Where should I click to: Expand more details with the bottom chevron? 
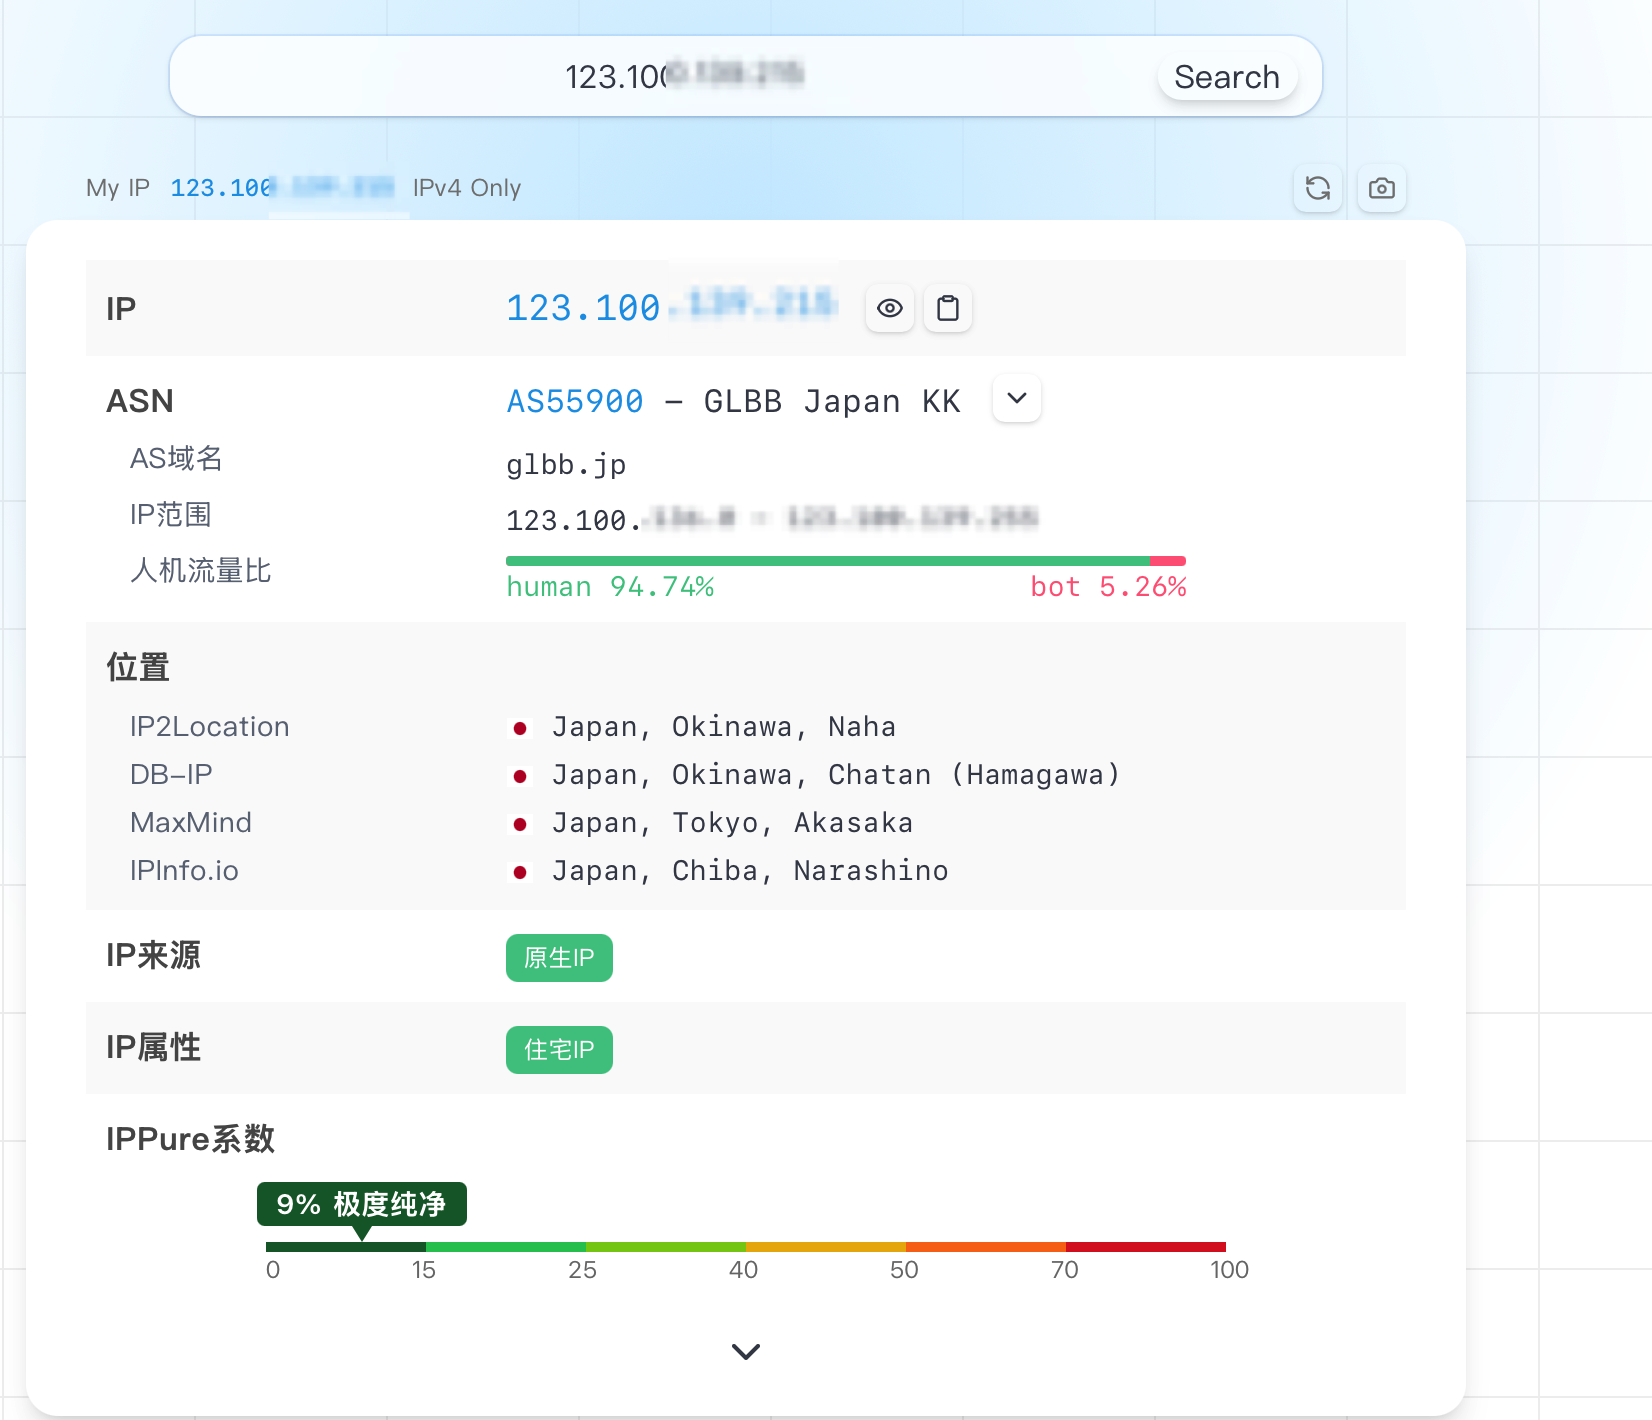coord(745,1352)
